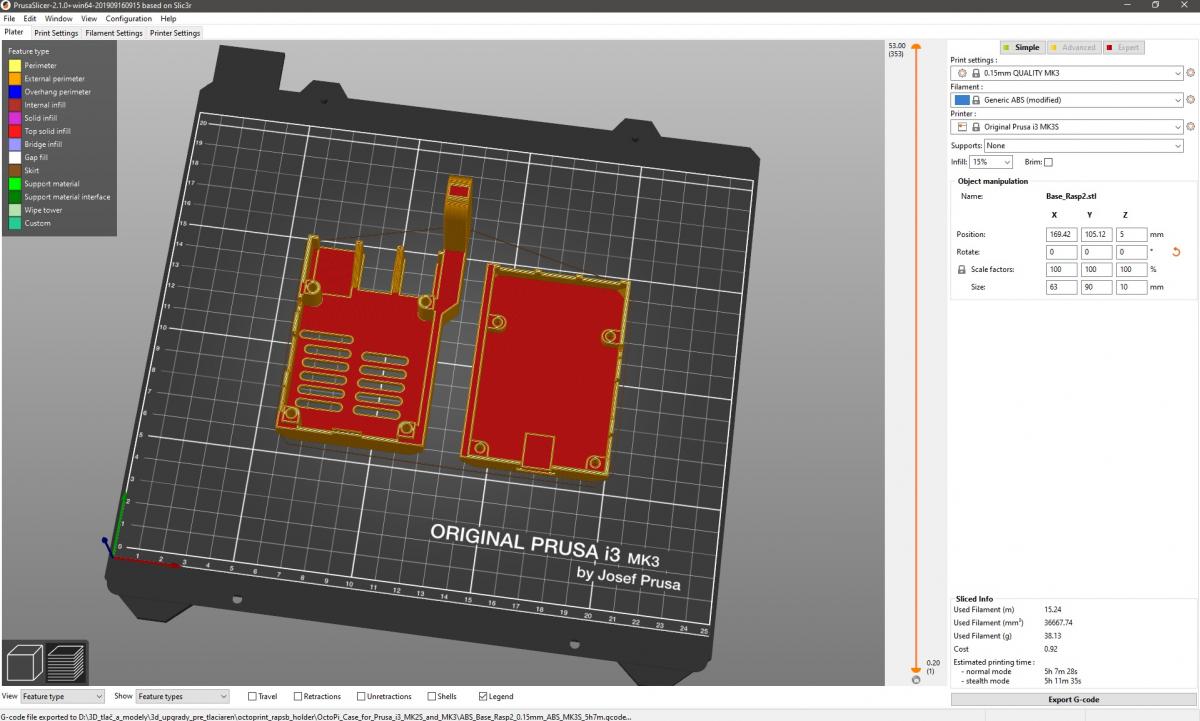The height and width of the screenshot is (721, 1200).
Task: Enable the Retractions checkbox
Action: (x=298, y=696)
